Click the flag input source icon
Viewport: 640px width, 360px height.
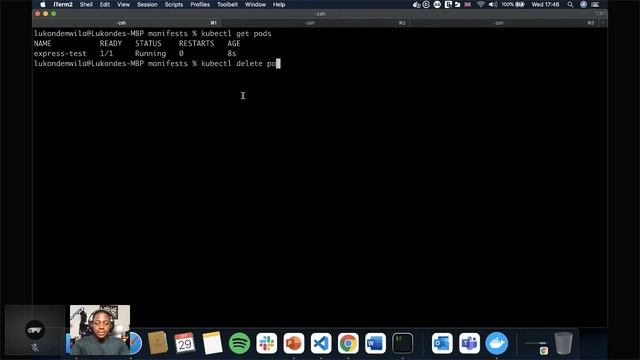click(468, 4)
